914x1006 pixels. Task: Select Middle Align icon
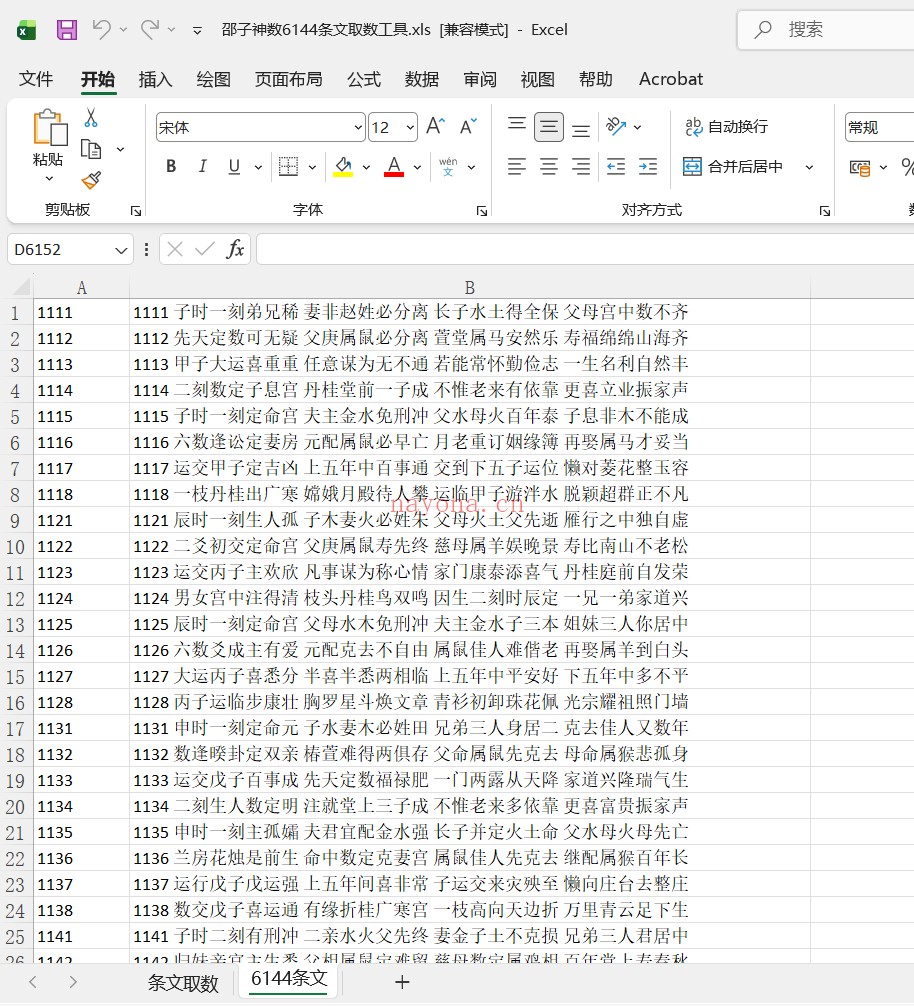(x=549, y=127)
